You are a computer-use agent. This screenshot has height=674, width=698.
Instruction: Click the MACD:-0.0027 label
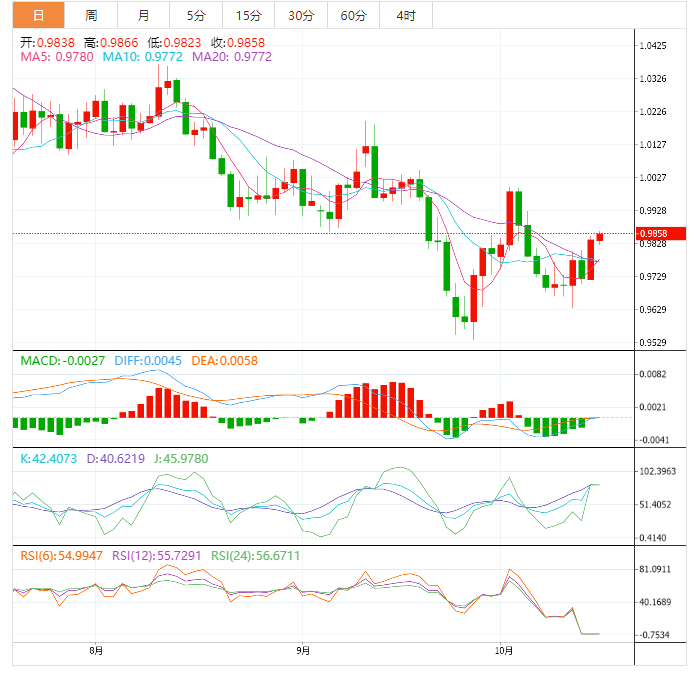point(63,361)
